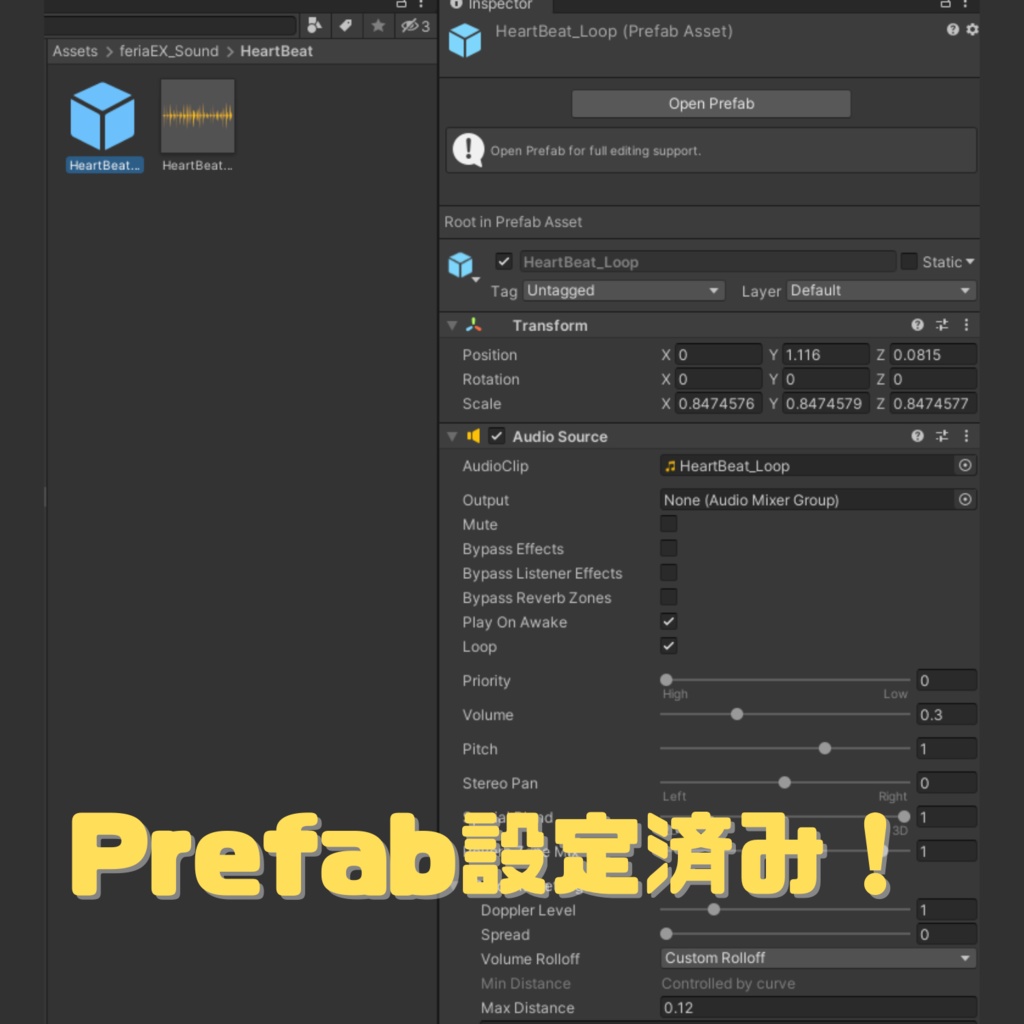Click Position X field
The height and width of the screenshot is (1024, 1024).
(718, 355)
